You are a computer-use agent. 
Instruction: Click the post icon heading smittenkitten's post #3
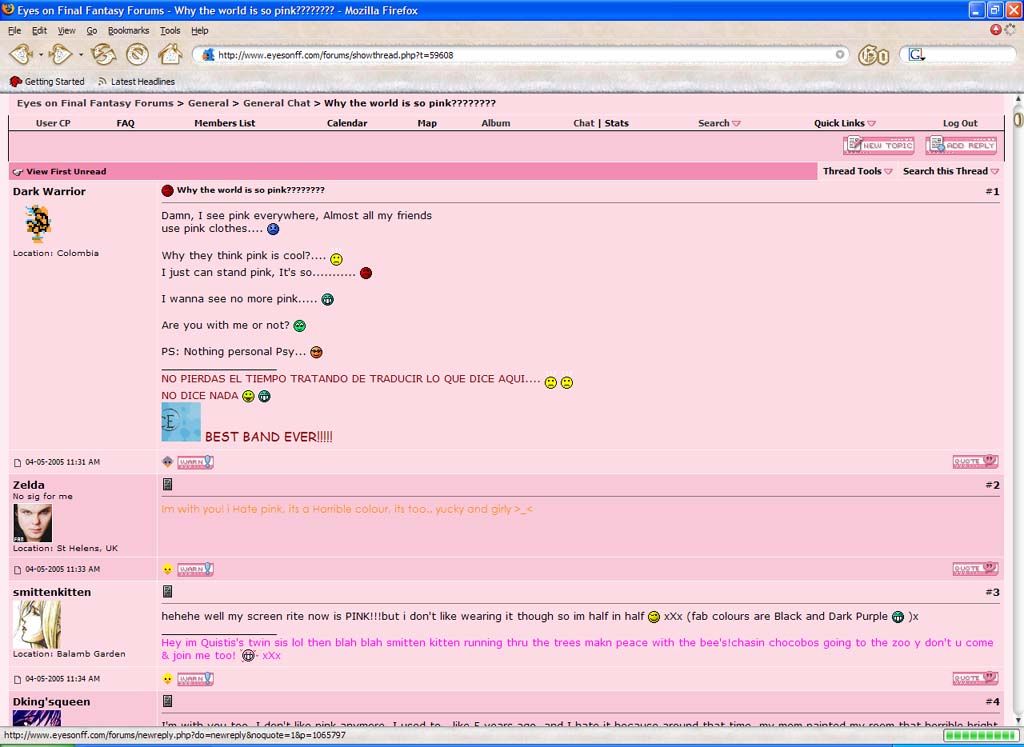click(167, 592)
